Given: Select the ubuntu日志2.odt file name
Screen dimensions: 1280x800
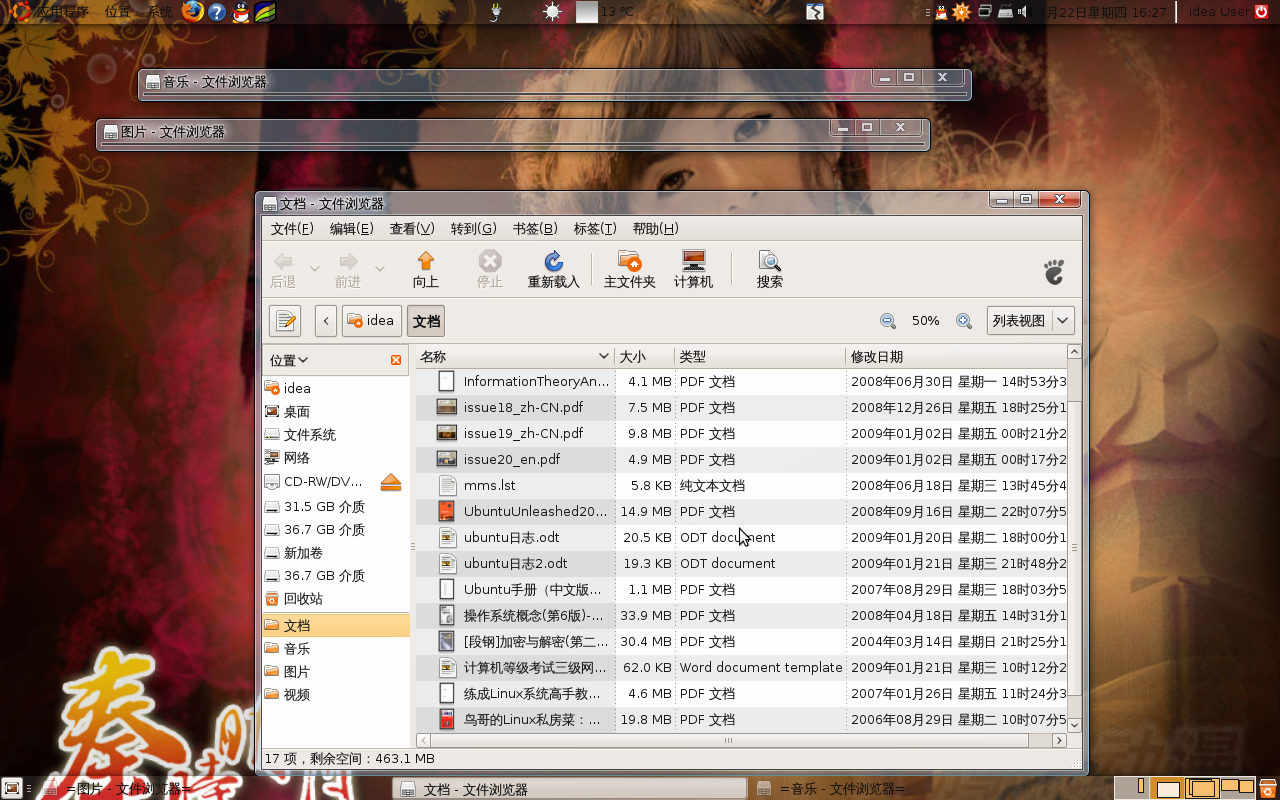Looking at the screenshot, I should (x=515, y=563).
